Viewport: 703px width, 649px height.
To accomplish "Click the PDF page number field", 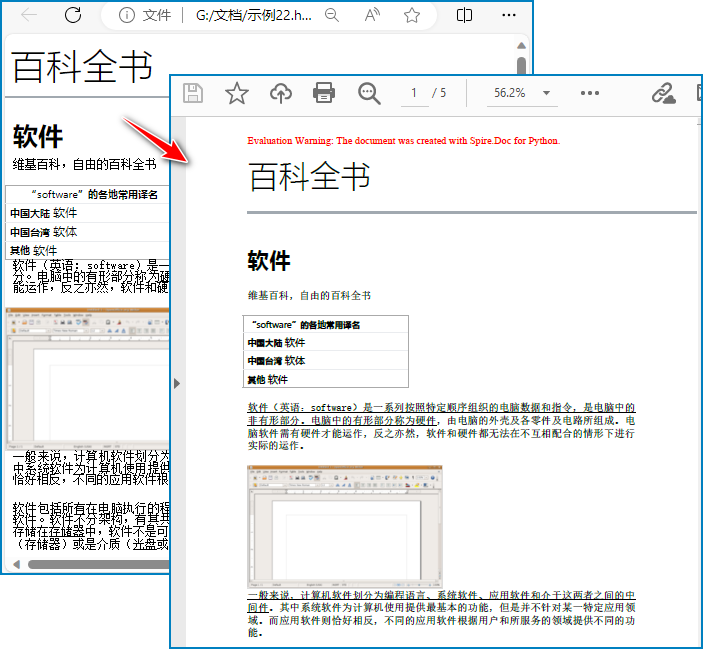I will coord(414,93).
